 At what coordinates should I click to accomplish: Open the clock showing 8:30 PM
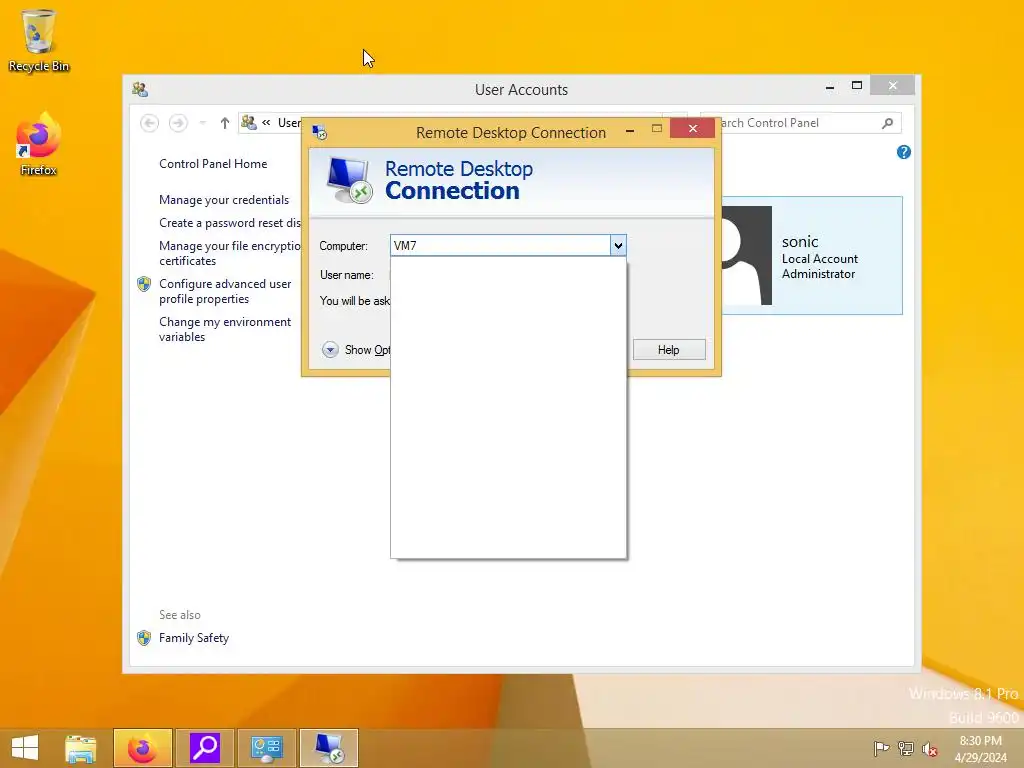click(980, 748)
